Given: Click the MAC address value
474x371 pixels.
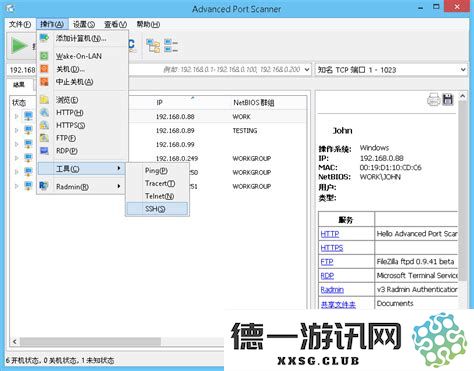Looking at the screenshot, I should 390,168.
